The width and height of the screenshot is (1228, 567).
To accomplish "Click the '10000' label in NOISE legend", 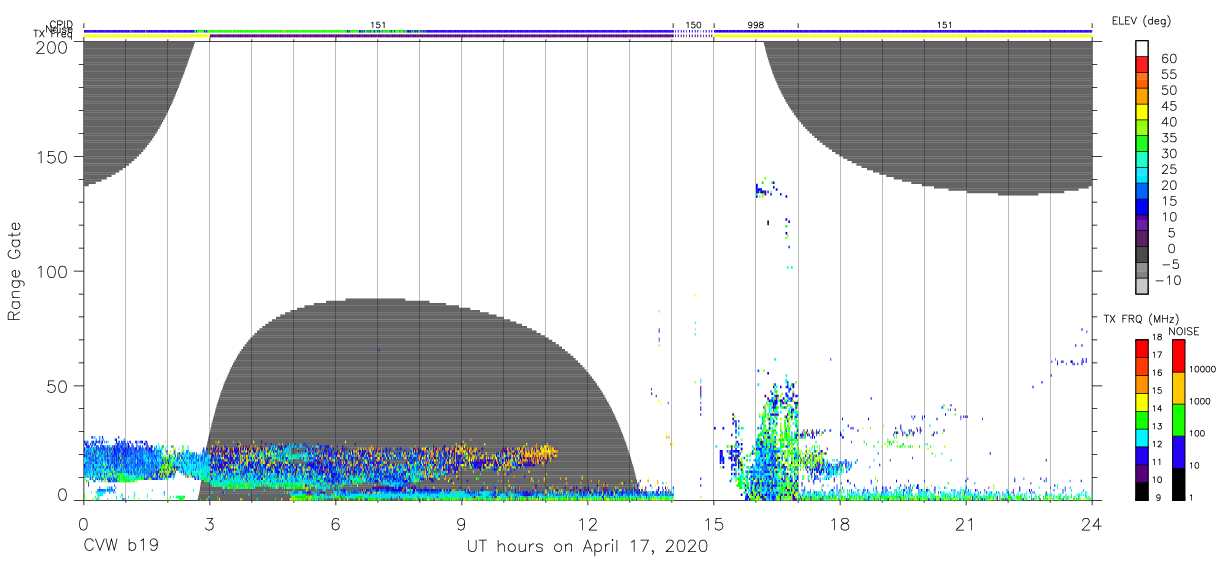I will 1202,370.
